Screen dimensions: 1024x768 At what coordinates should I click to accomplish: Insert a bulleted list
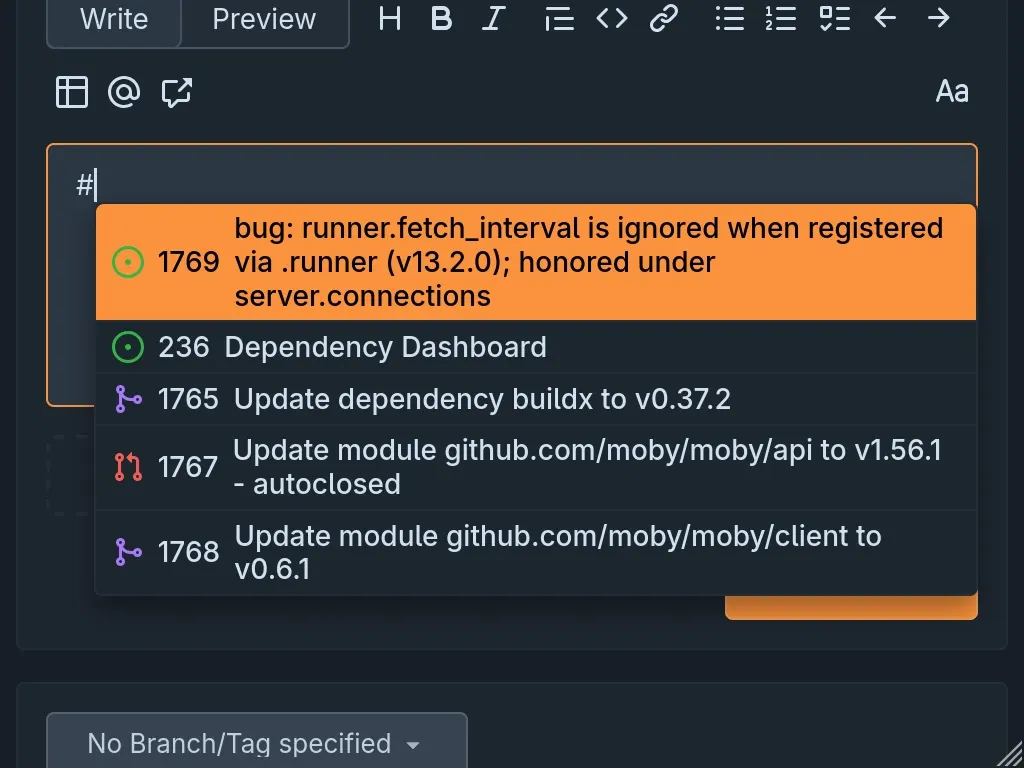coord(729,18)
